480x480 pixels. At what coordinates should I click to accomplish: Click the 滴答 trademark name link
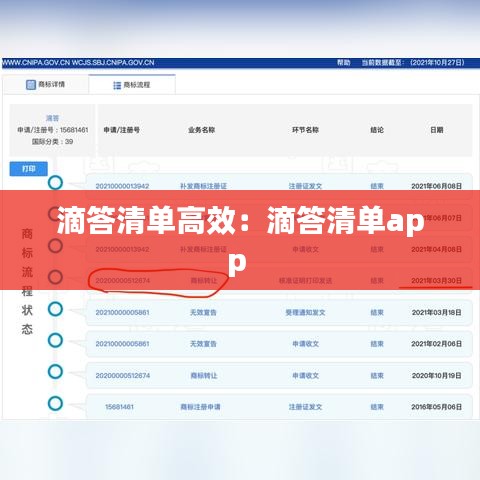pos(52,118)
